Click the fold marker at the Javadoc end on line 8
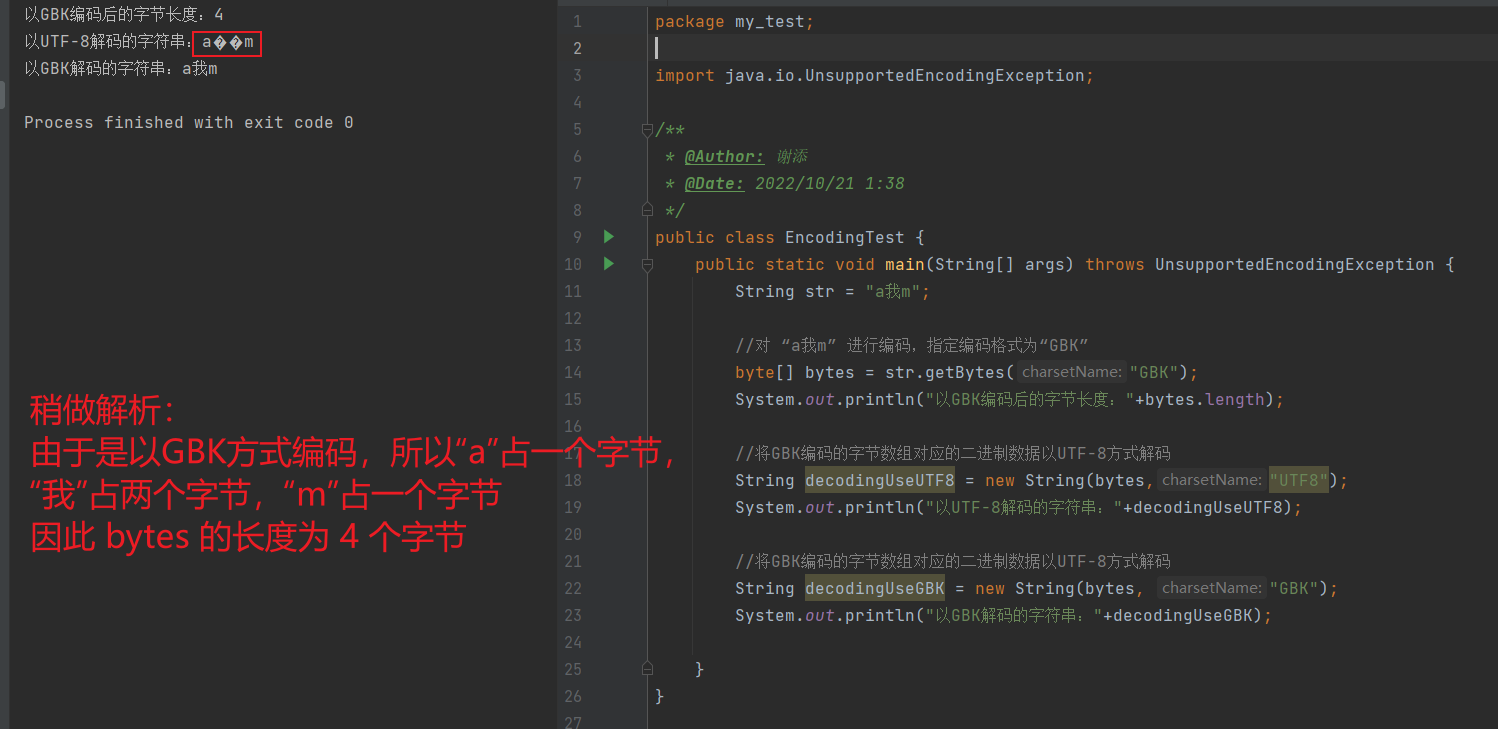The width and height of the screenshot is (1498, 729). (x=647, y=210)
